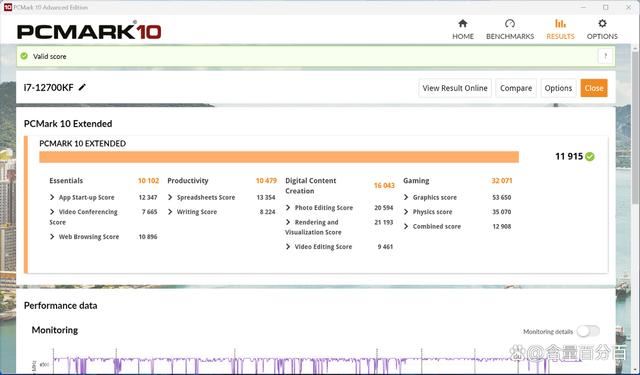The height and width of the screenshot is (375, 640).
Task: Open the Options gear icon
Action: [x=602, y=24]
